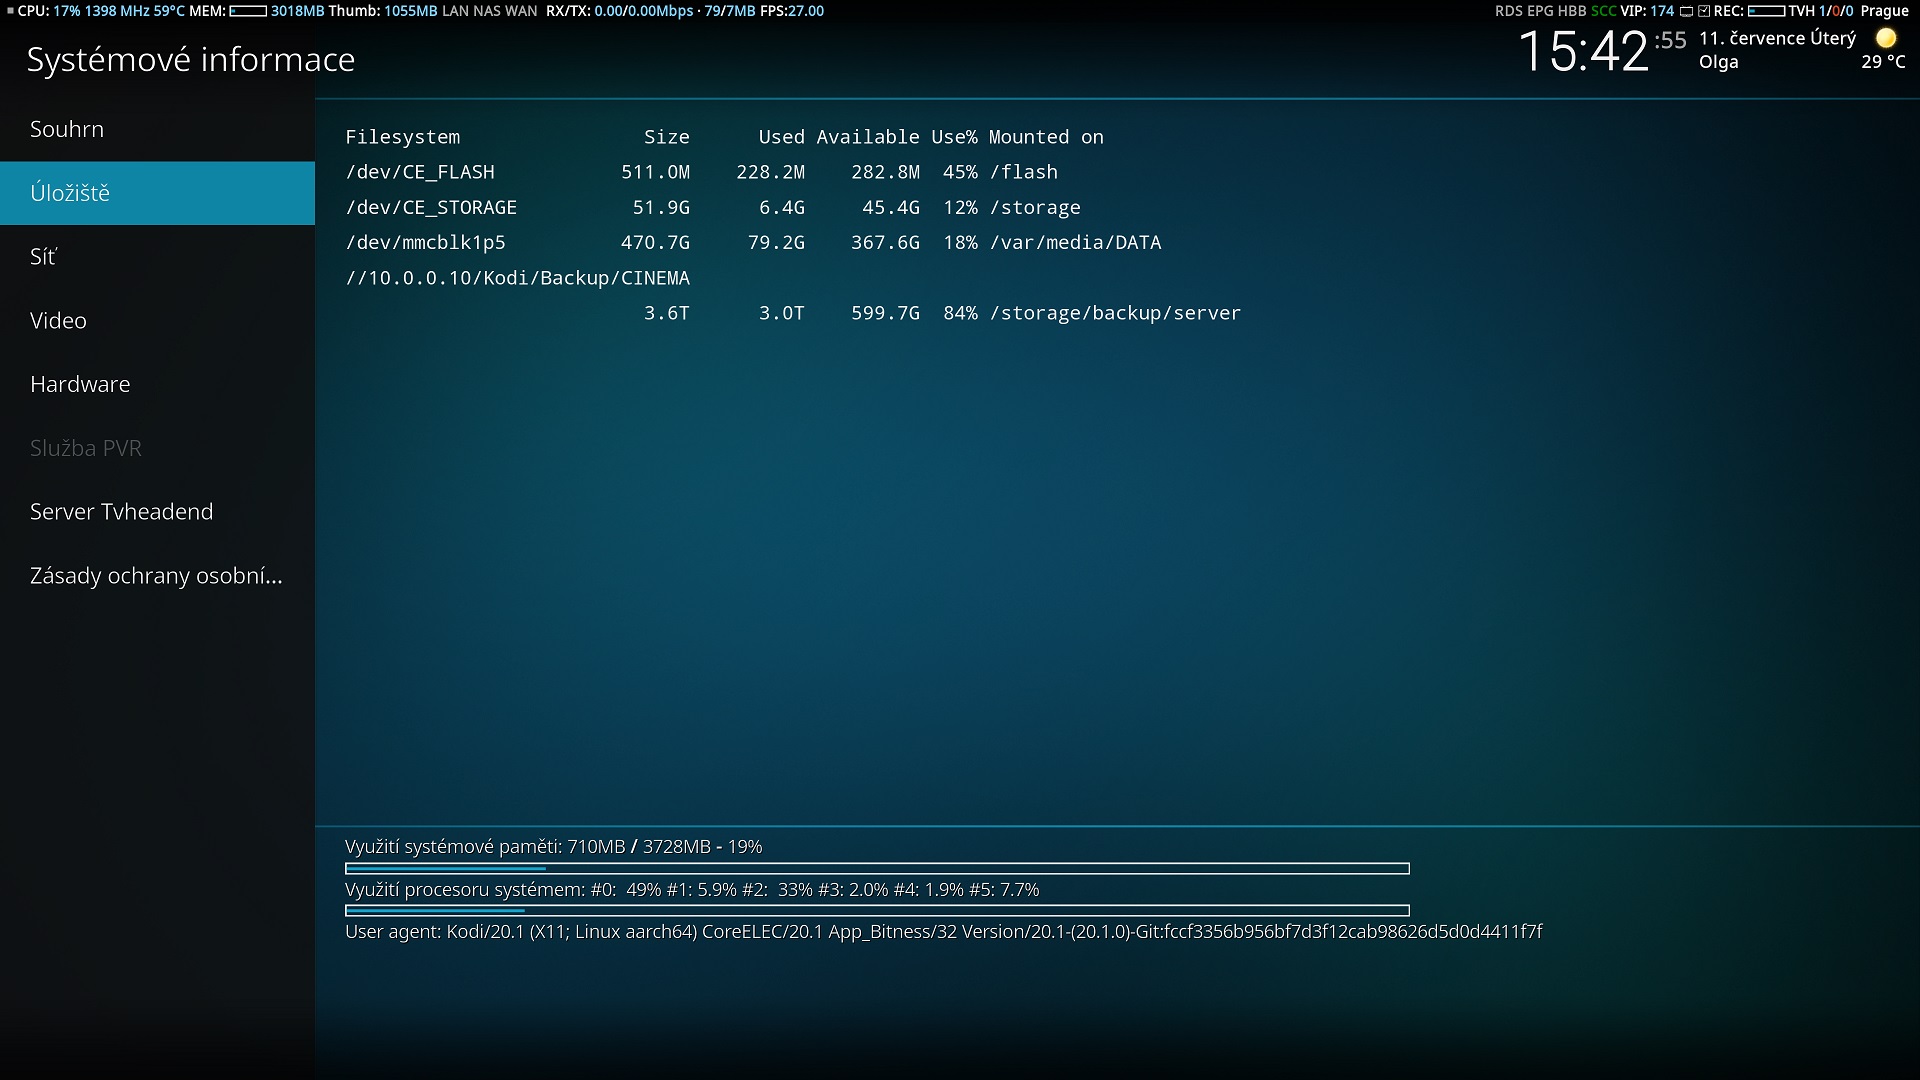The height and width of the screenshot is (1080, 1920).
Task: Click the MEM usage bar in top bar
Action: coord(247,11)
